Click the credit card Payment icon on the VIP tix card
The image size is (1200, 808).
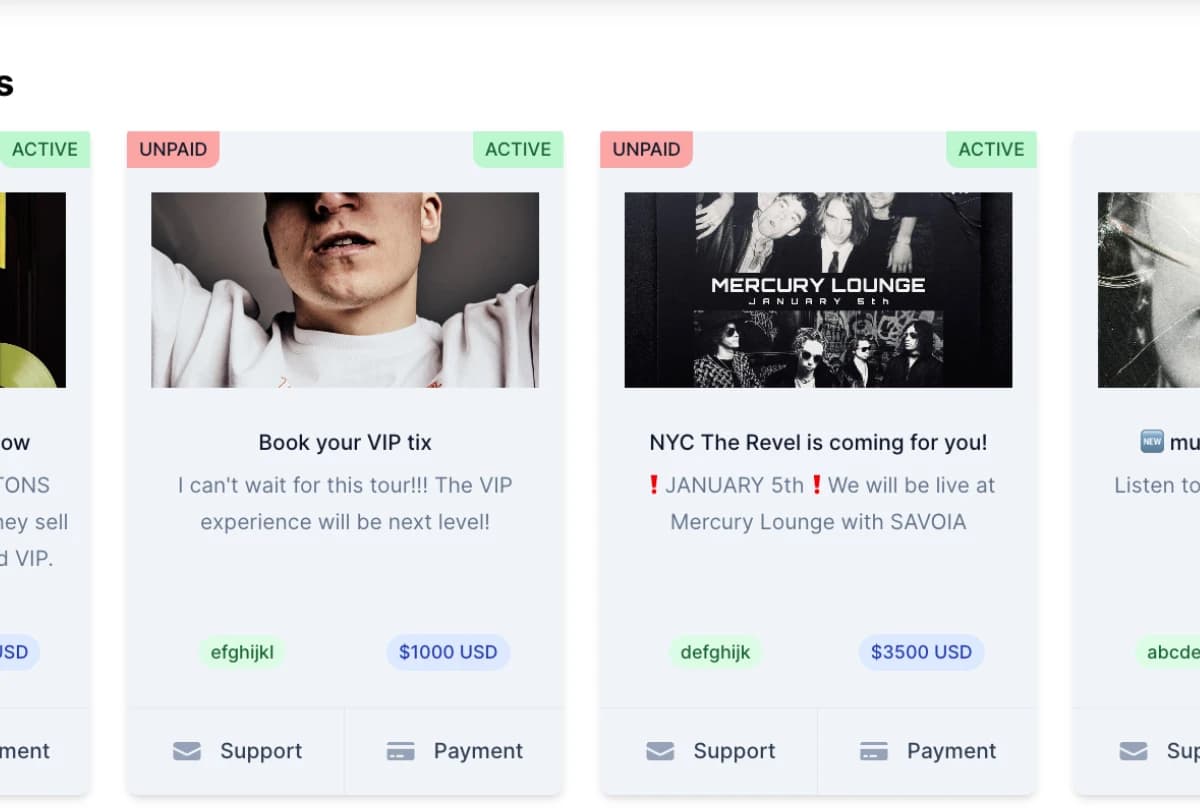click(x=402, y=750)
